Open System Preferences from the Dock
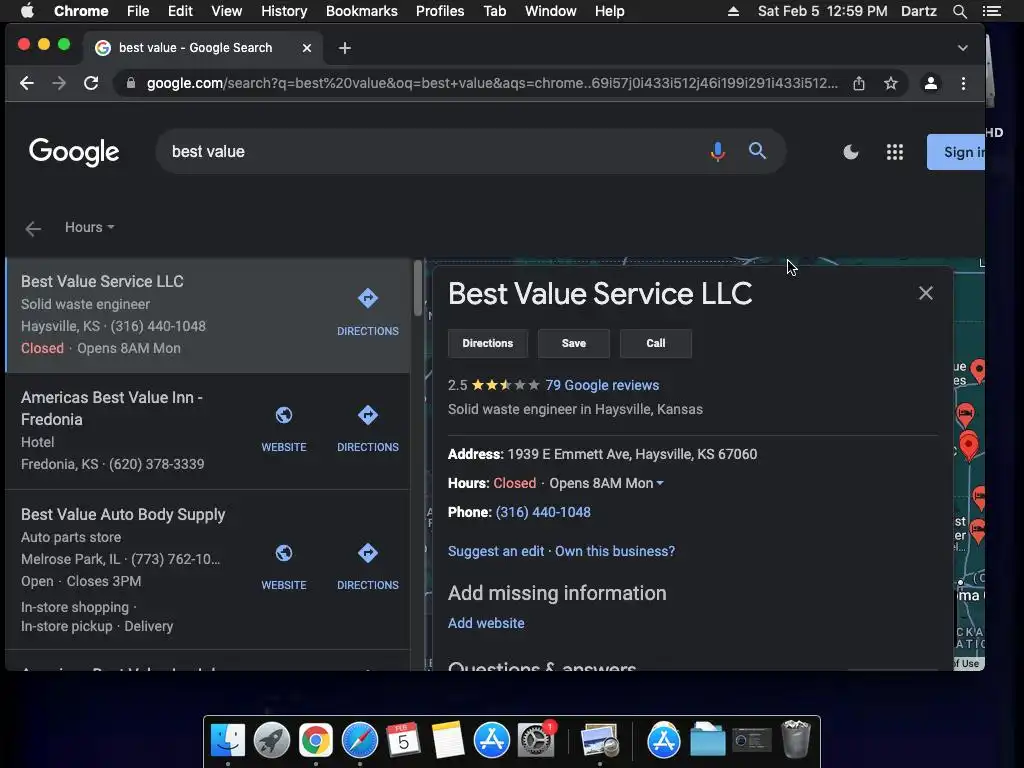This screenshot has width=1024, height=768. click(536, 741)
